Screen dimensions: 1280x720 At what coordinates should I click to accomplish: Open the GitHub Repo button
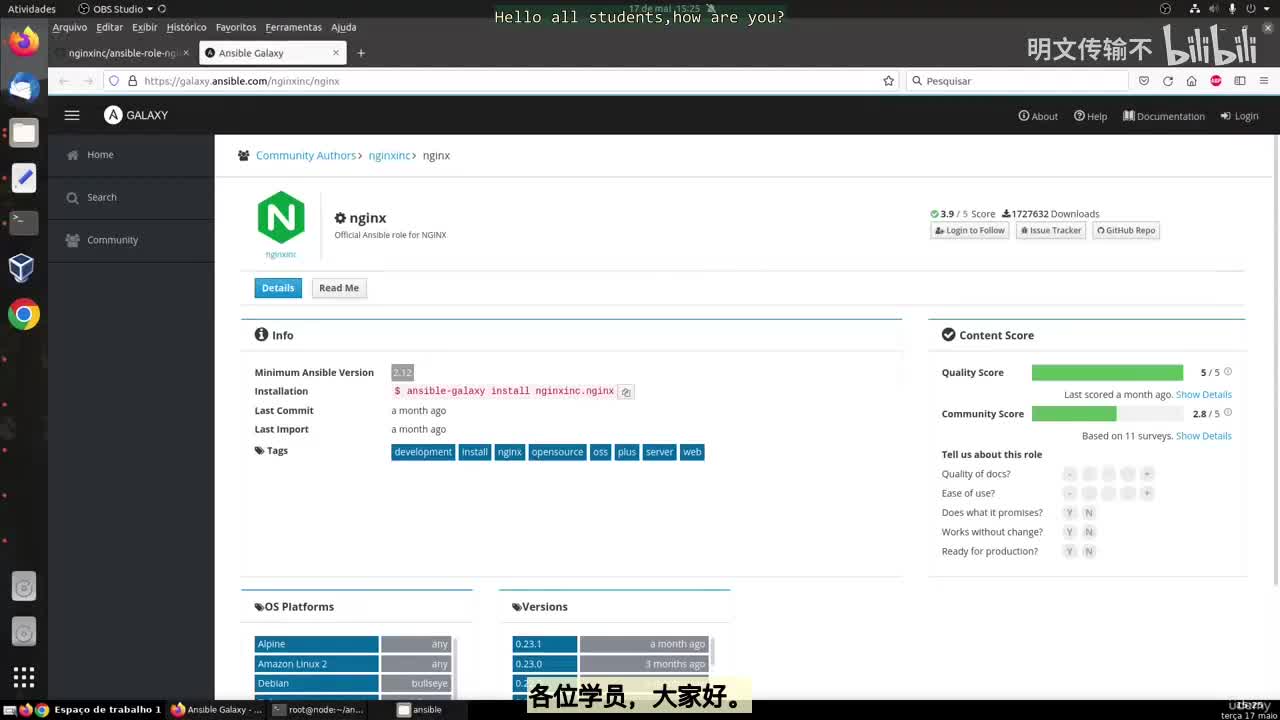click(x=1126, y=230)
